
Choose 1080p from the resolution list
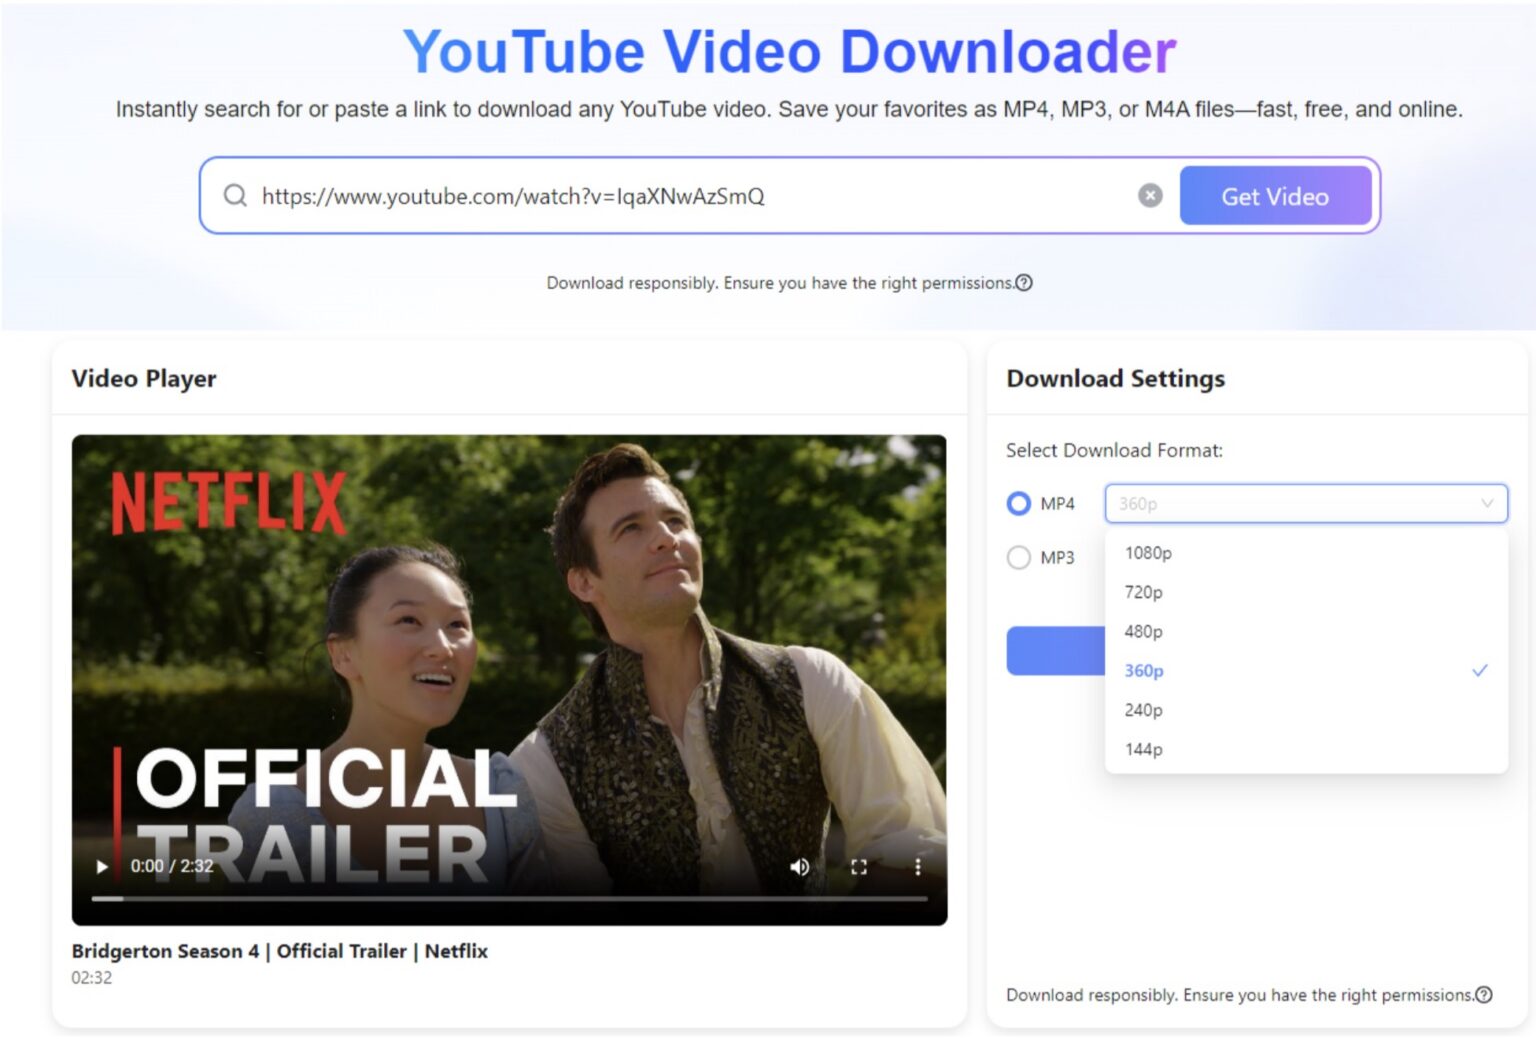pyautogui.click(x=1148, y=553)
